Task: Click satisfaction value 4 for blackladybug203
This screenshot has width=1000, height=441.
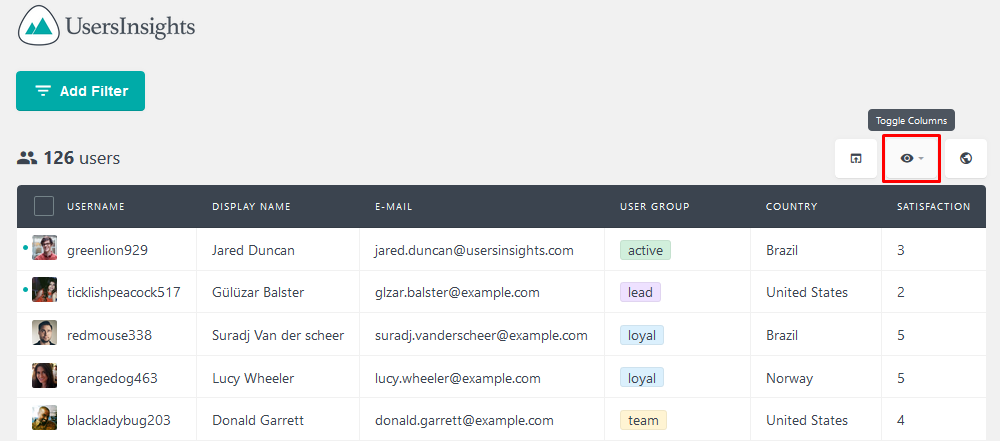Action: (x=901, y=421)
